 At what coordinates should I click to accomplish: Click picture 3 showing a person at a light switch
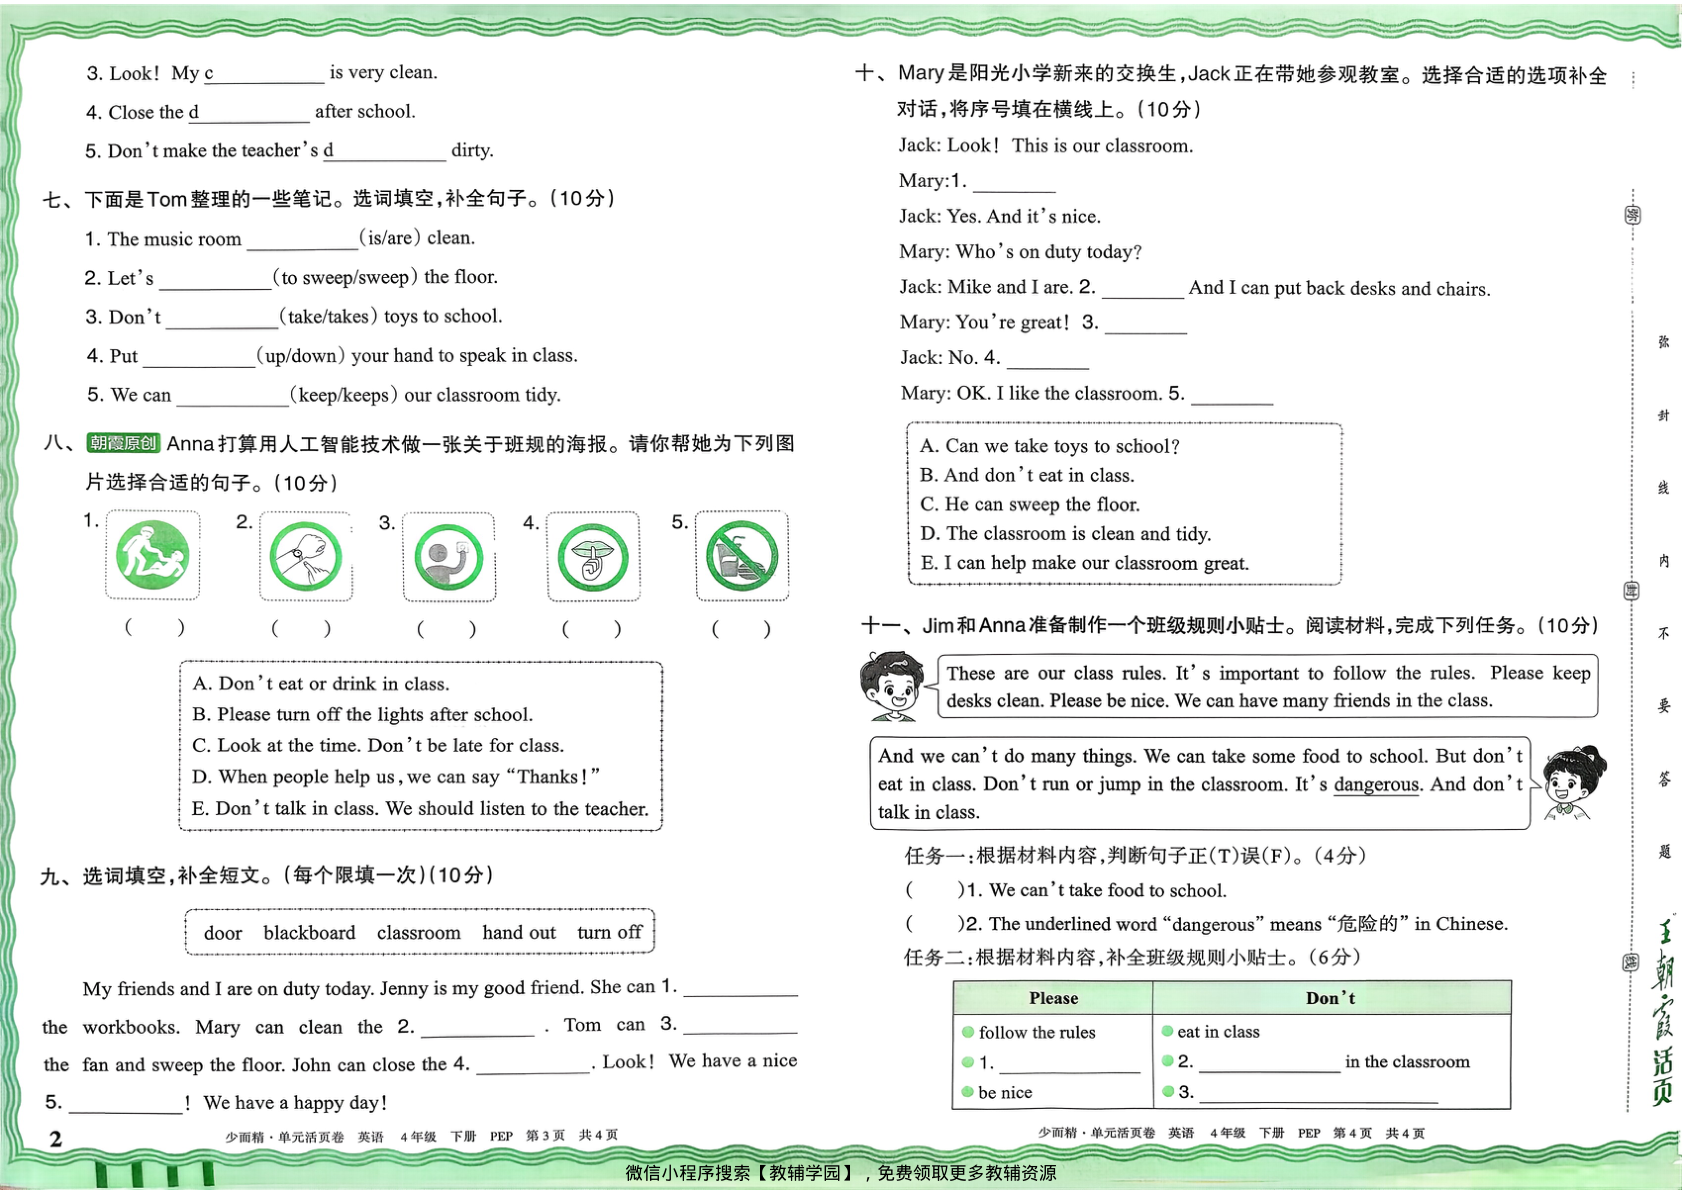coord(449,557)
